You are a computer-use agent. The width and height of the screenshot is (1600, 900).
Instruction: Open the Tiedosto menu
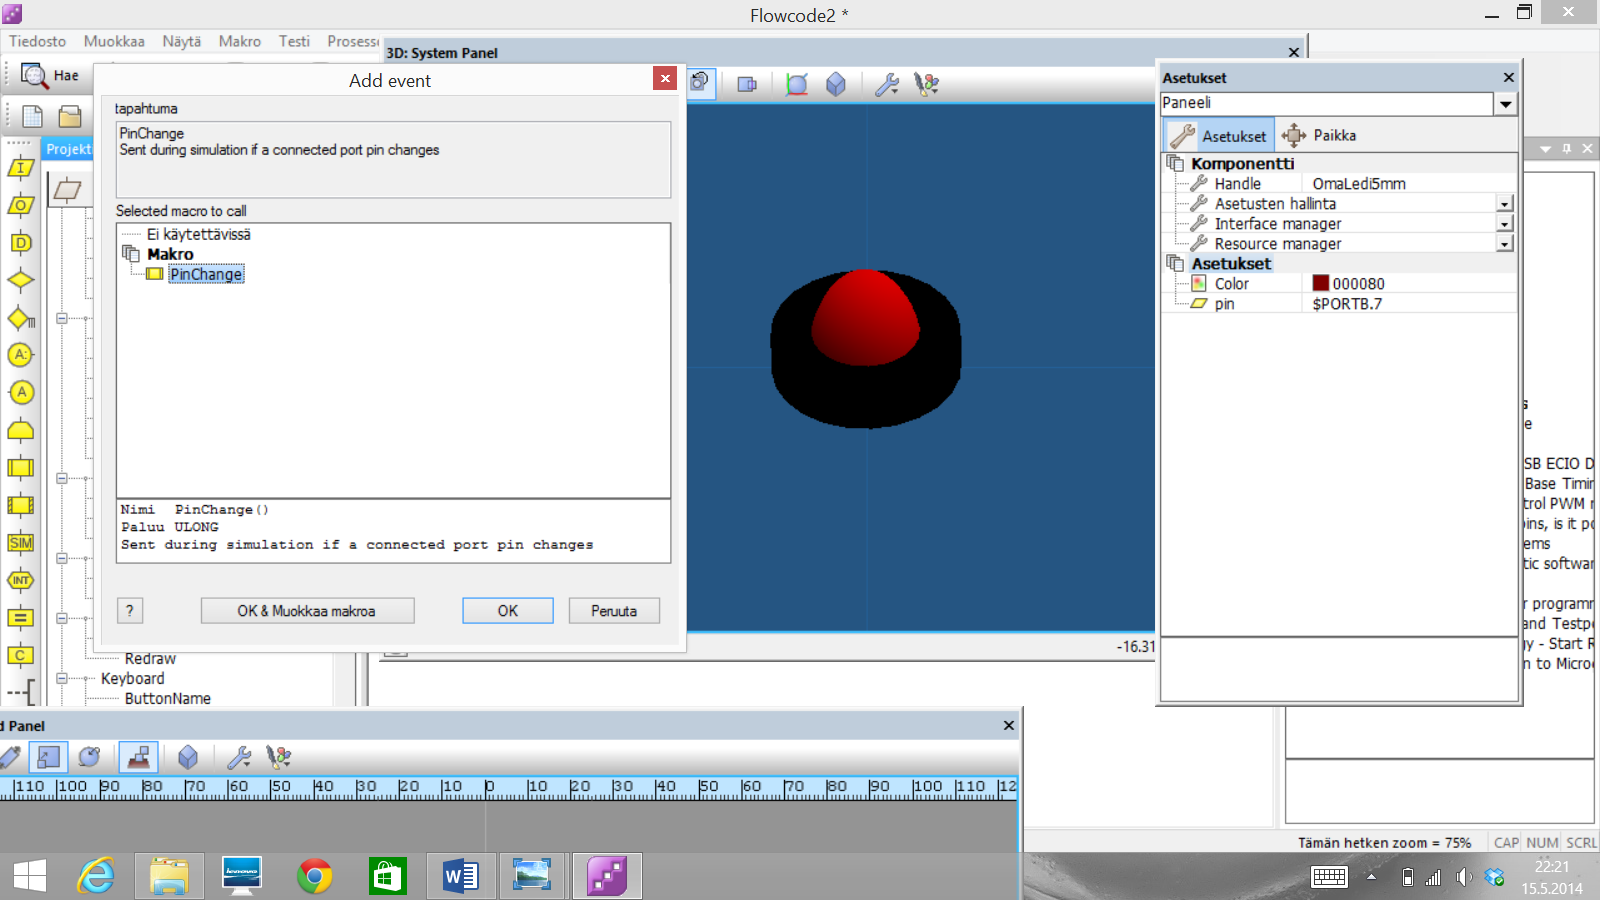pos(38,41)
